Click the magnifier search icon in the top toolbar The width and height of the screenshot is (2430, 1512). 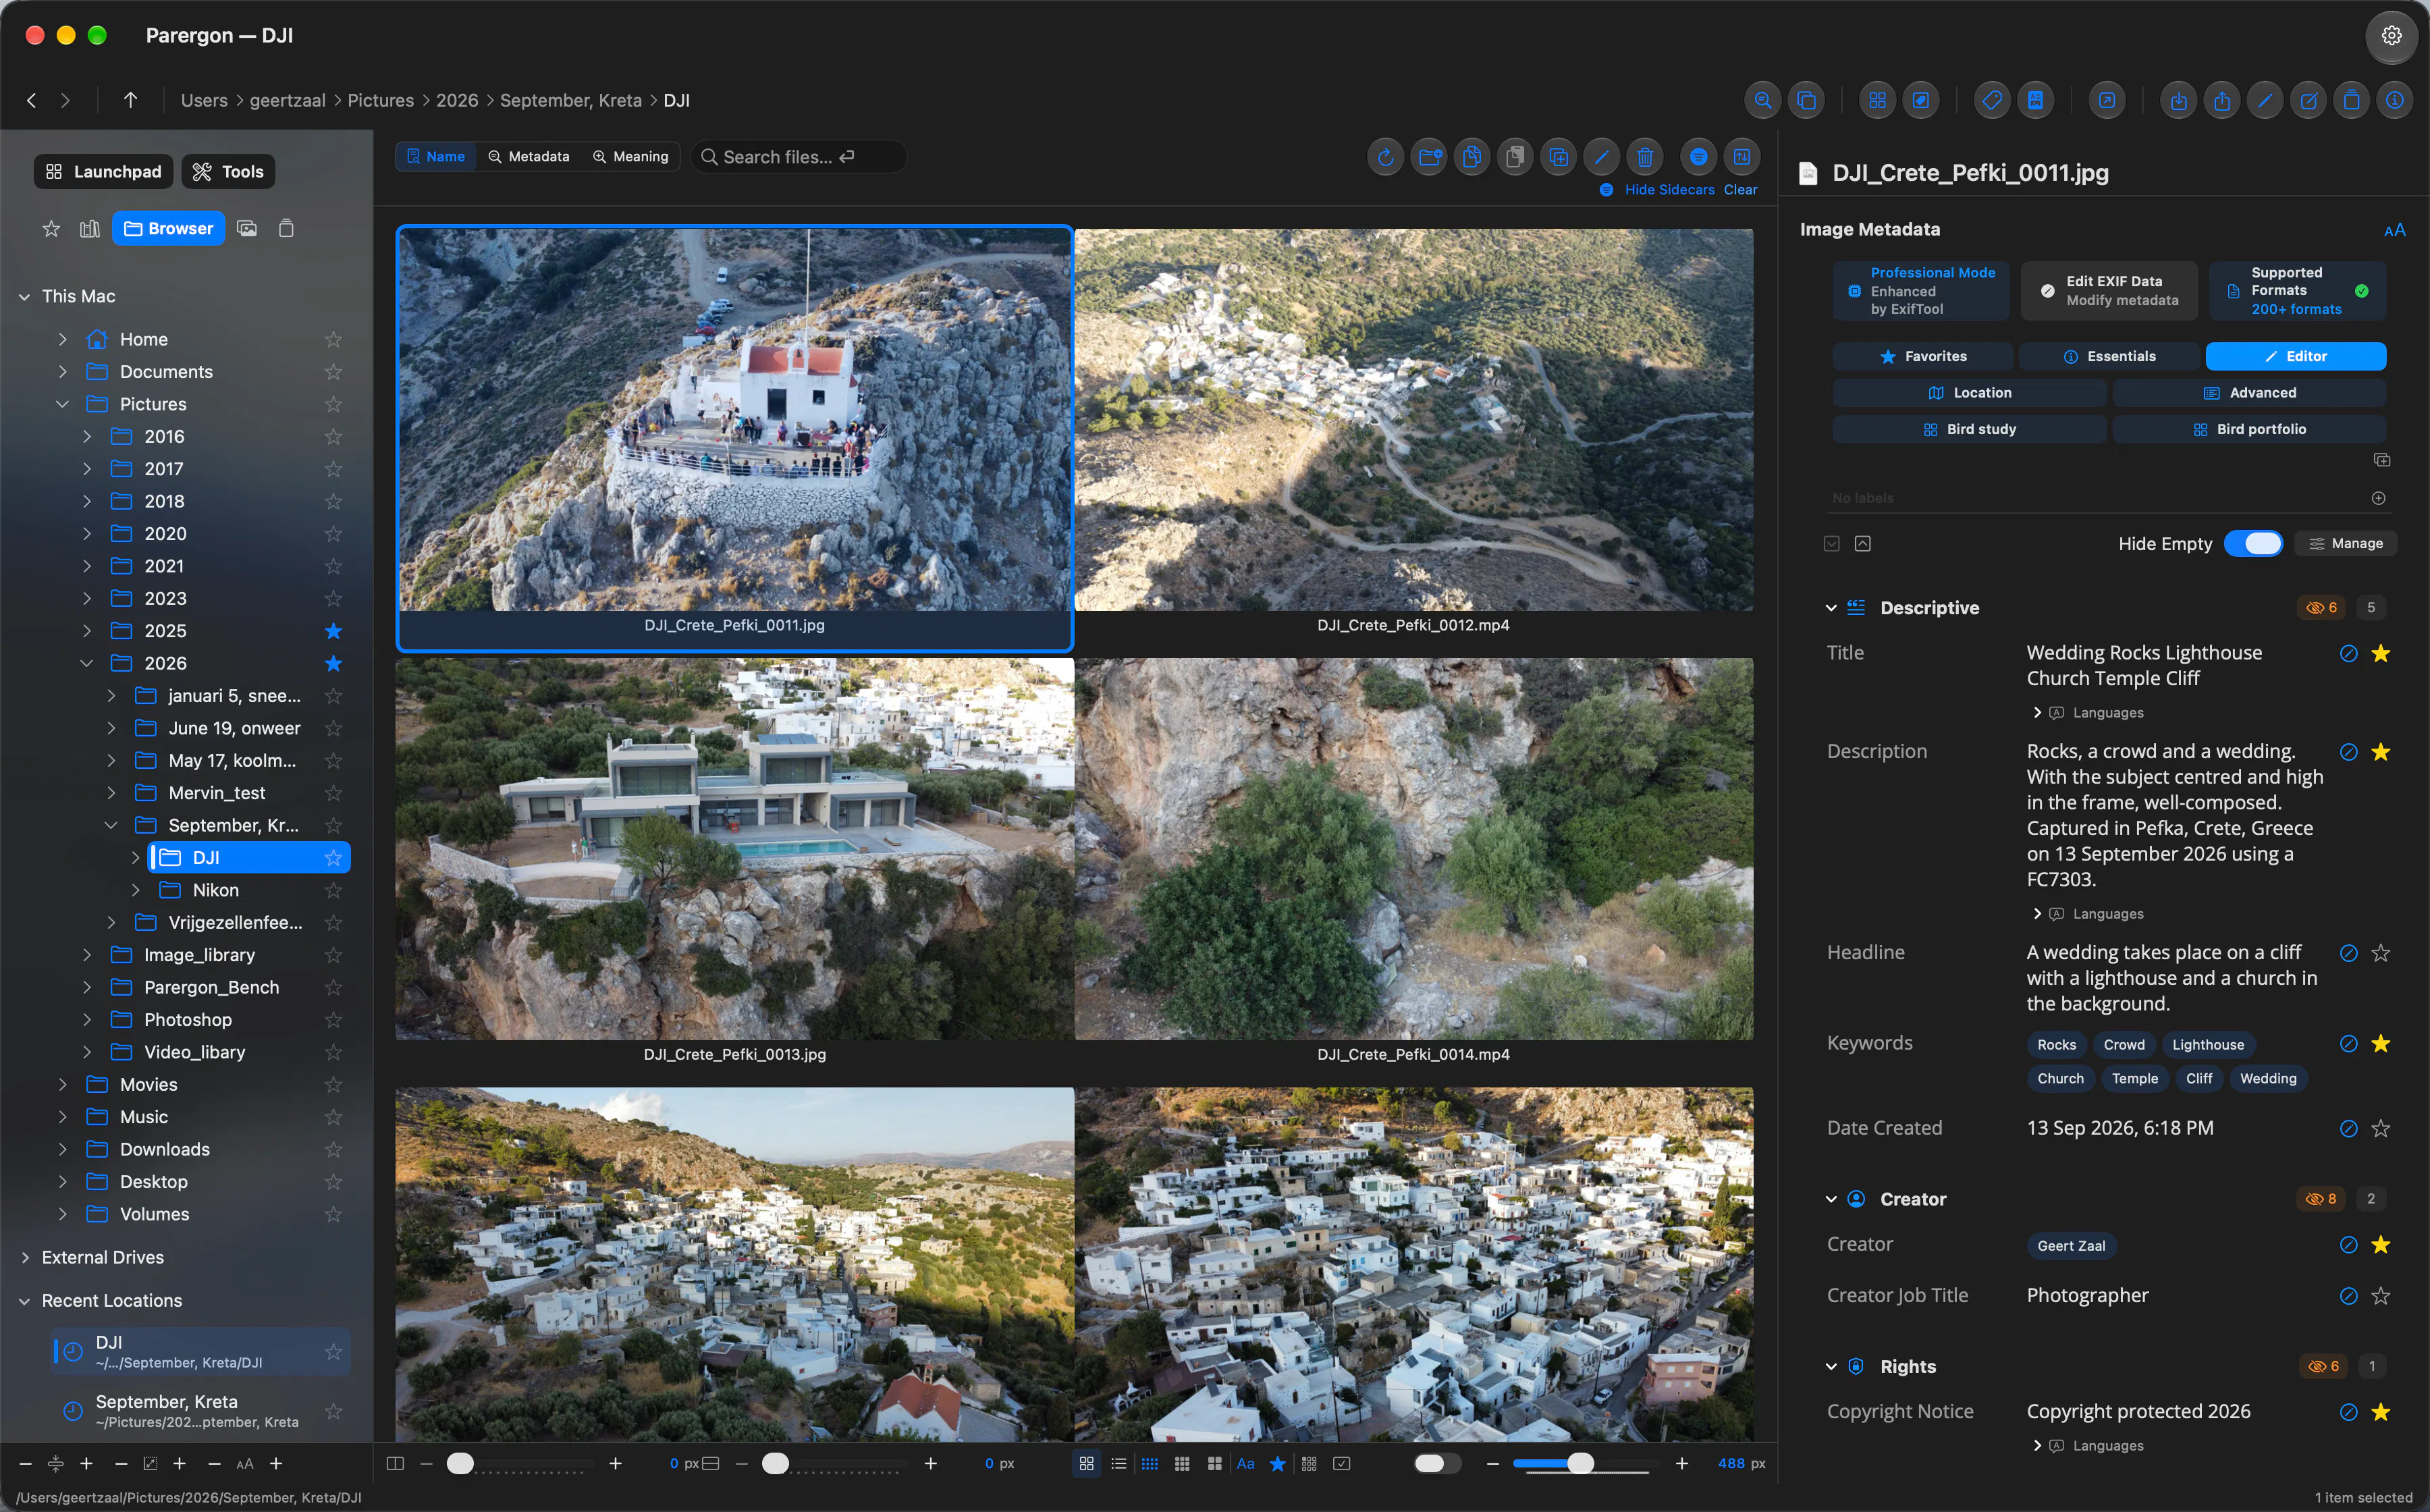(1763, 100)
